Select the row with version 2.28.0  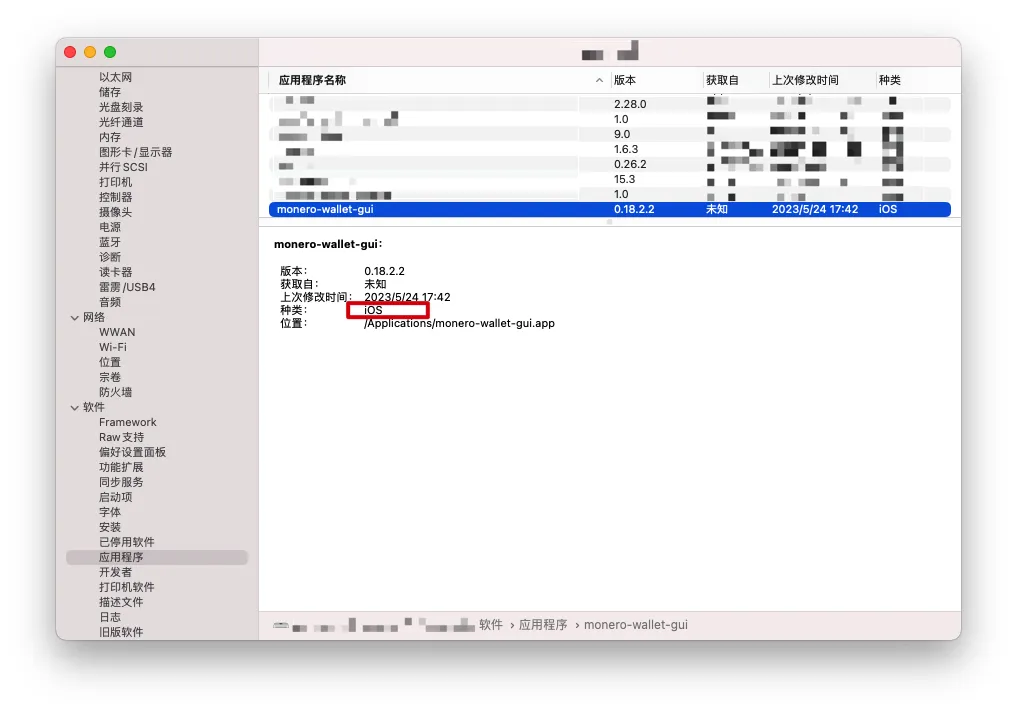click(610, 104)
